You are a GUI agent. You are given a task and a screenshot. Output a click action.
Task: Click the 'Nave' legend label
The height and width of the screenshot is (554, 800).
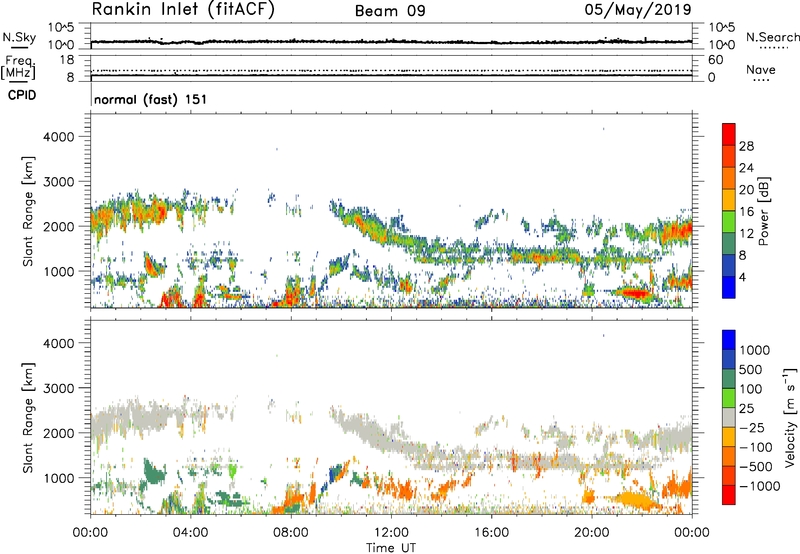[761, 70]
